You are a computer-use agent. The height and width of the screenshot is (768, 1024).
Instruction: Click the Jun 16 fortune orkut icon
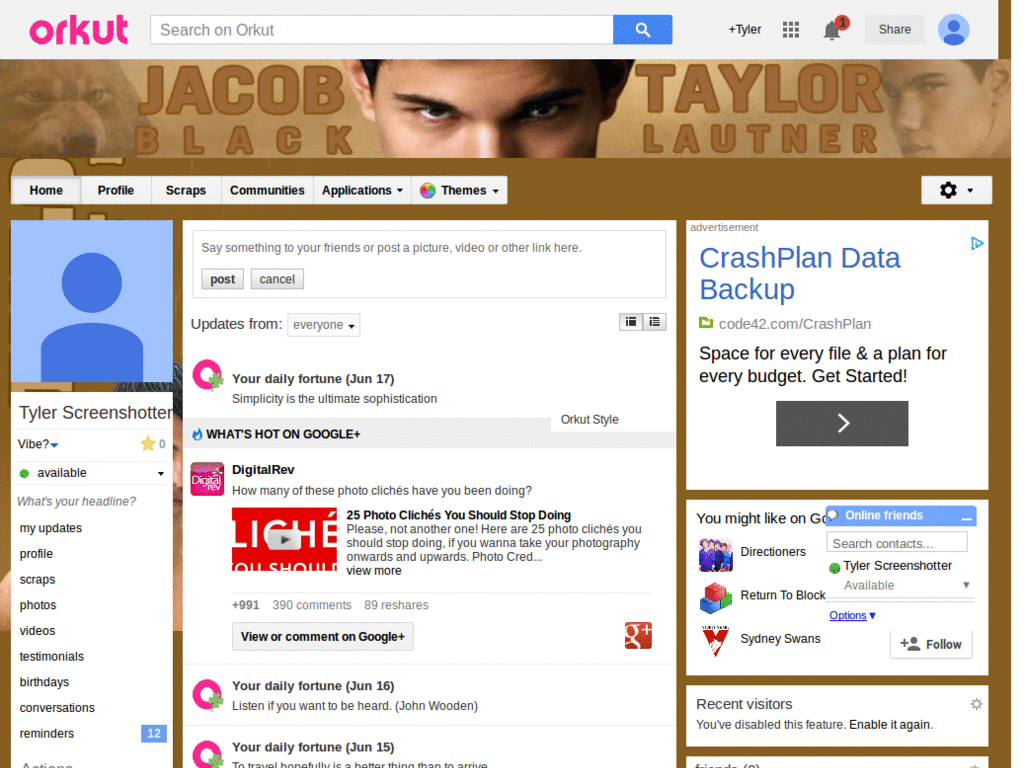208,695
